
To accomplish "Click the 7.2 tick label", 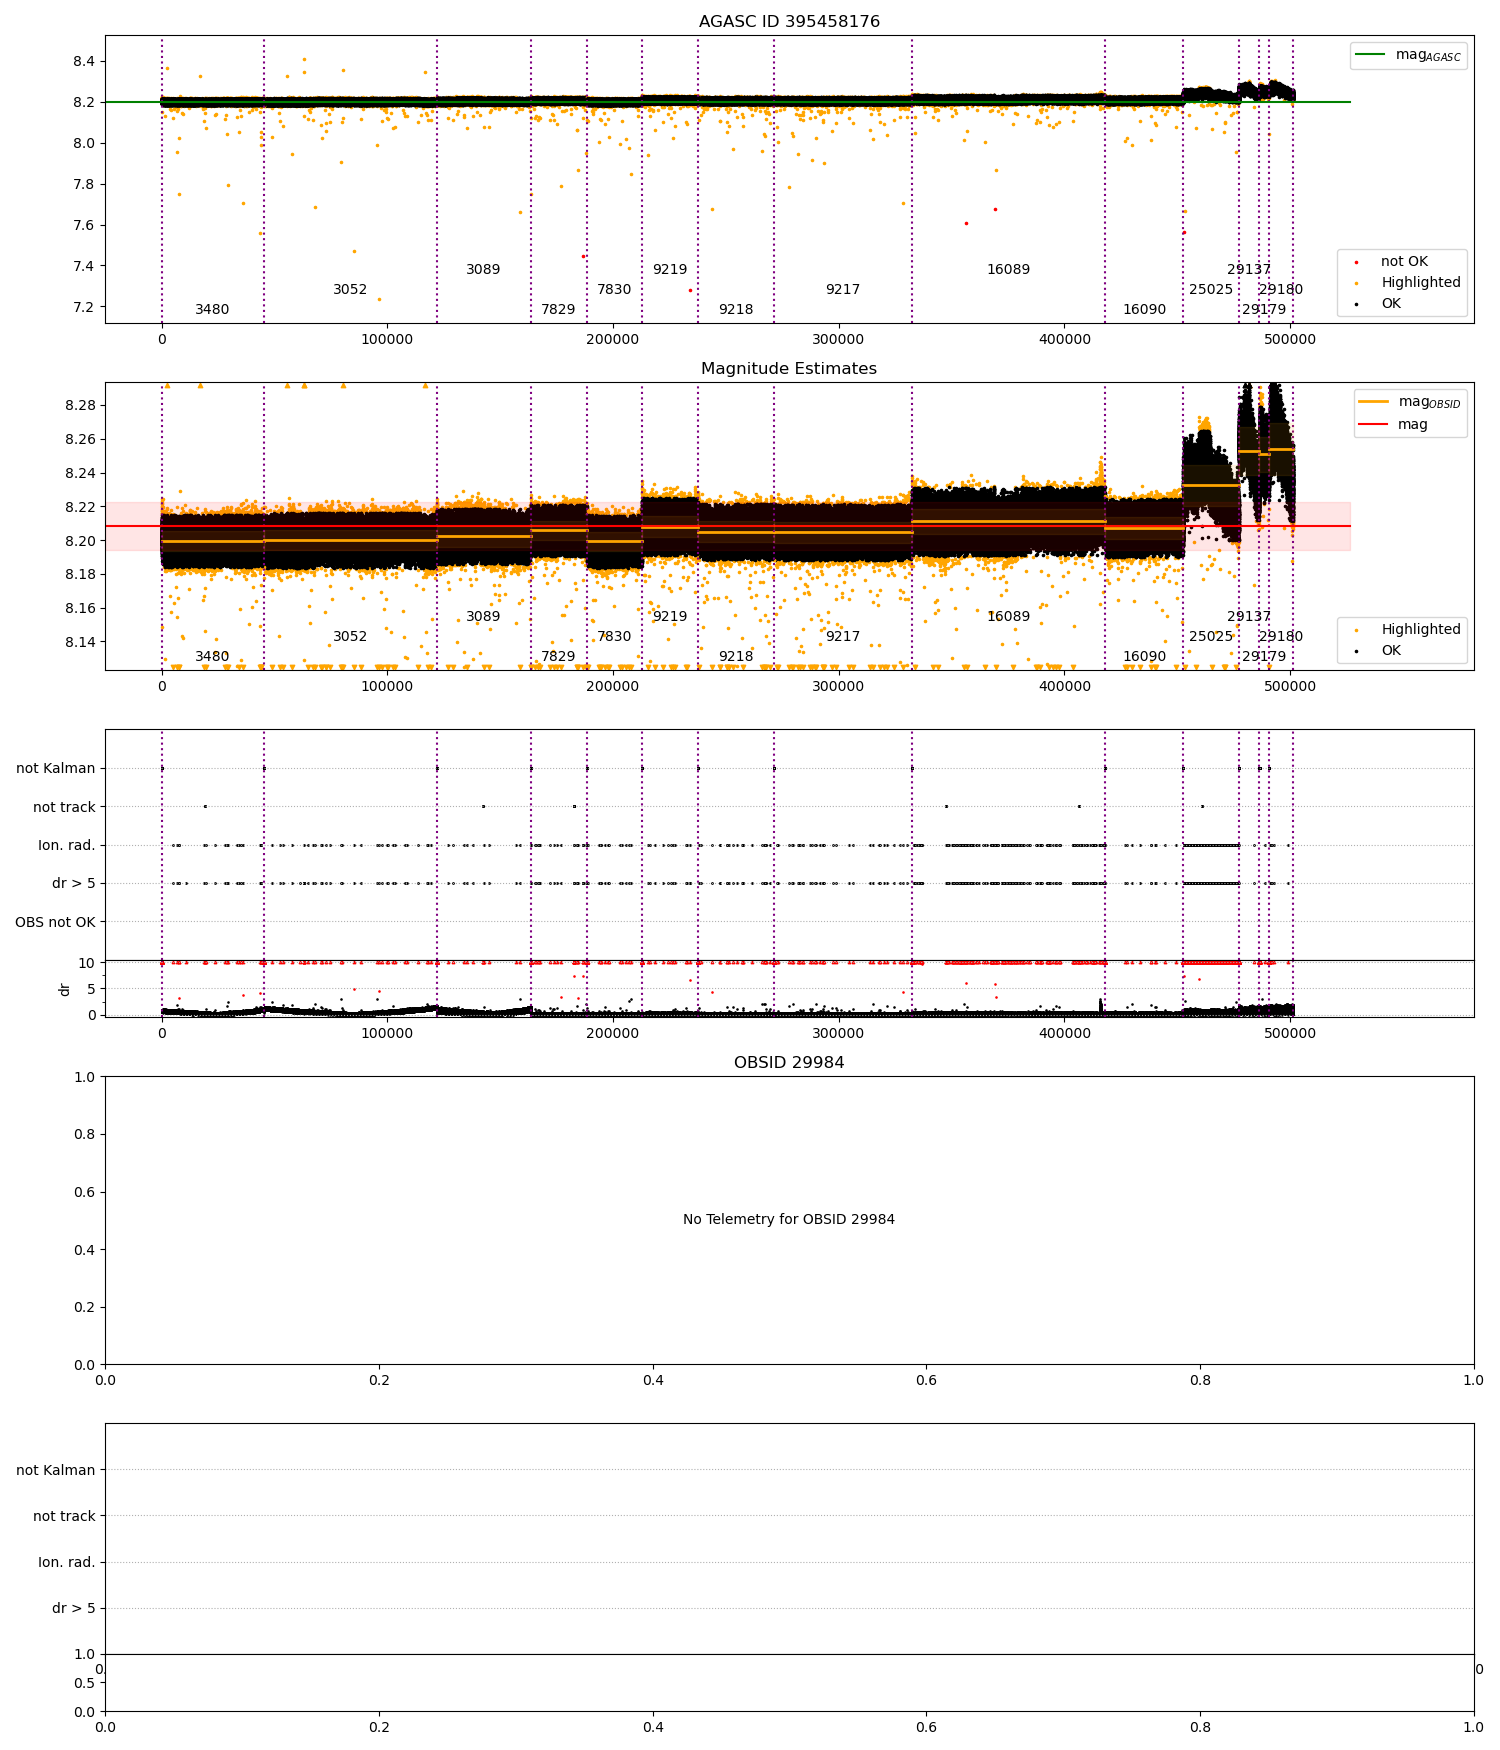I will click(x=84, y=307).
